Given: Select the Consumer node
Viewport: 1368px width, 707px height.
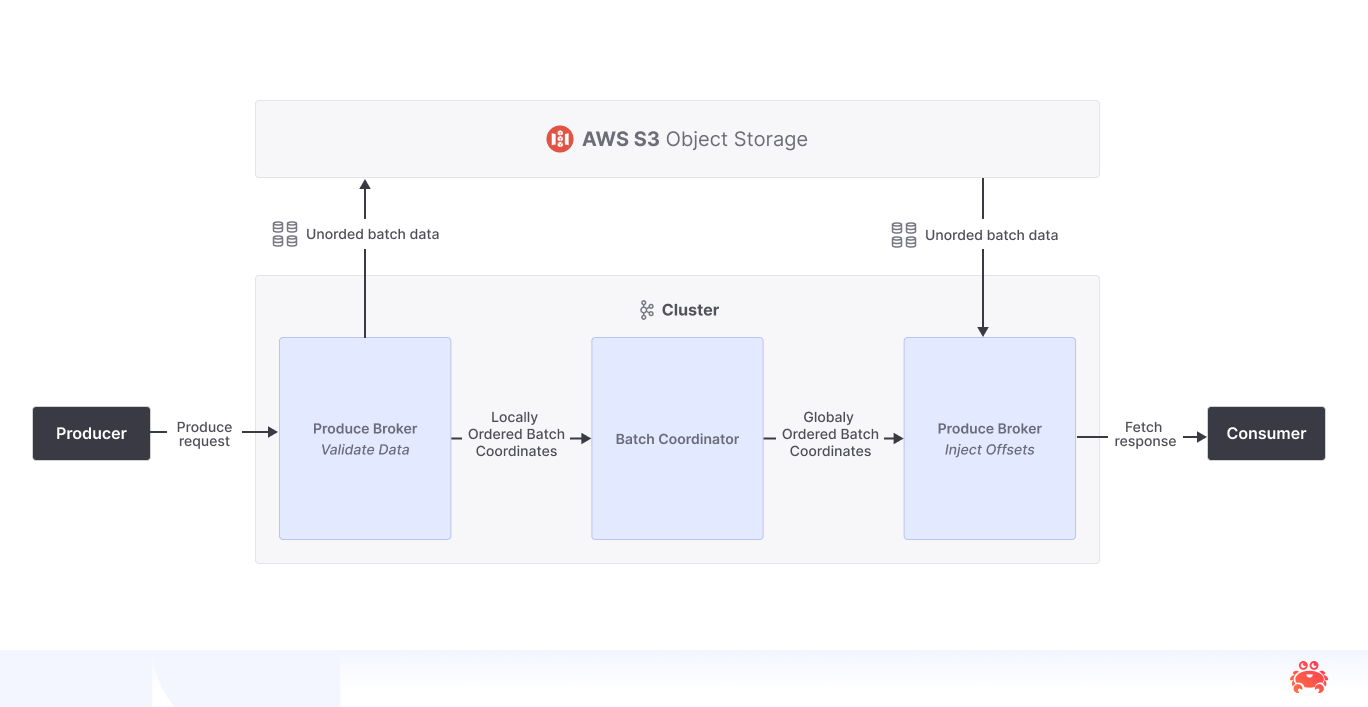Looking at the screenshot, I should click(x=1266, y=433).
